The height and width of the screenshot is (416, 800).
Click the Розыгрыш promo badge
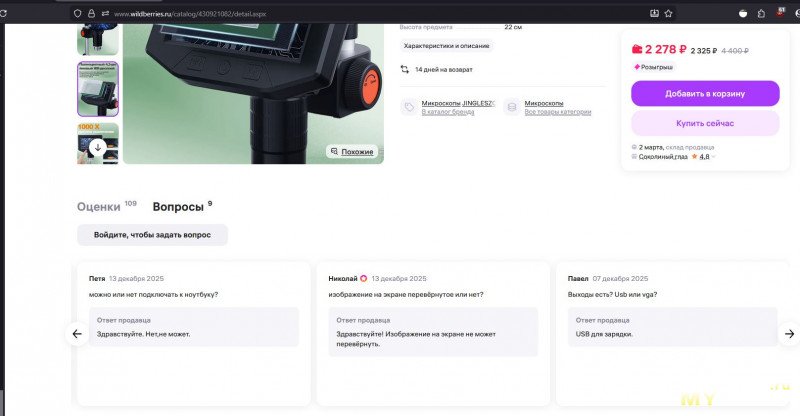653,66
